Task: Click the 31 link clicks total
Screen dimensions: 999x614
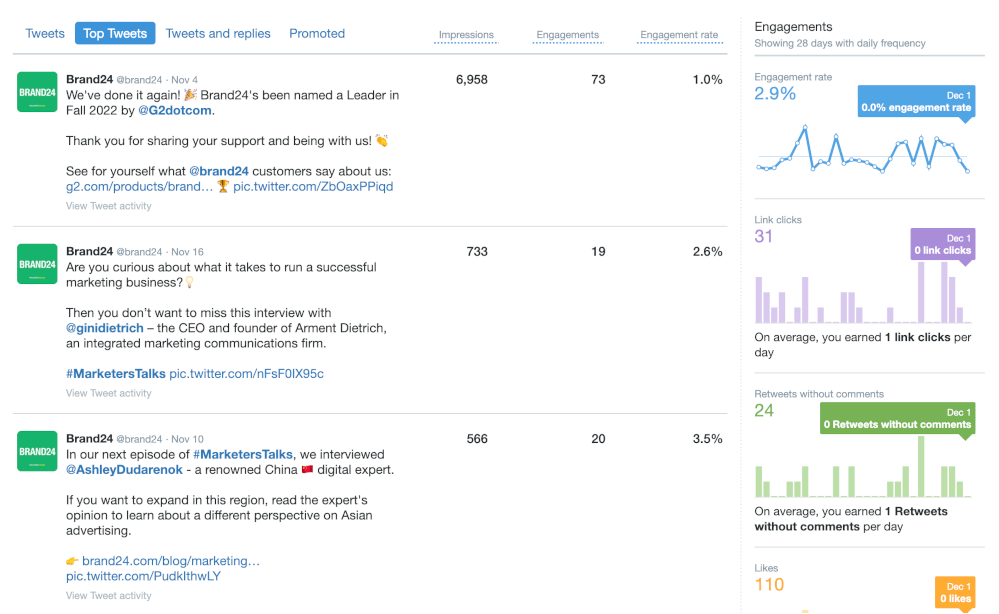Action: click(x=763, y=236)
